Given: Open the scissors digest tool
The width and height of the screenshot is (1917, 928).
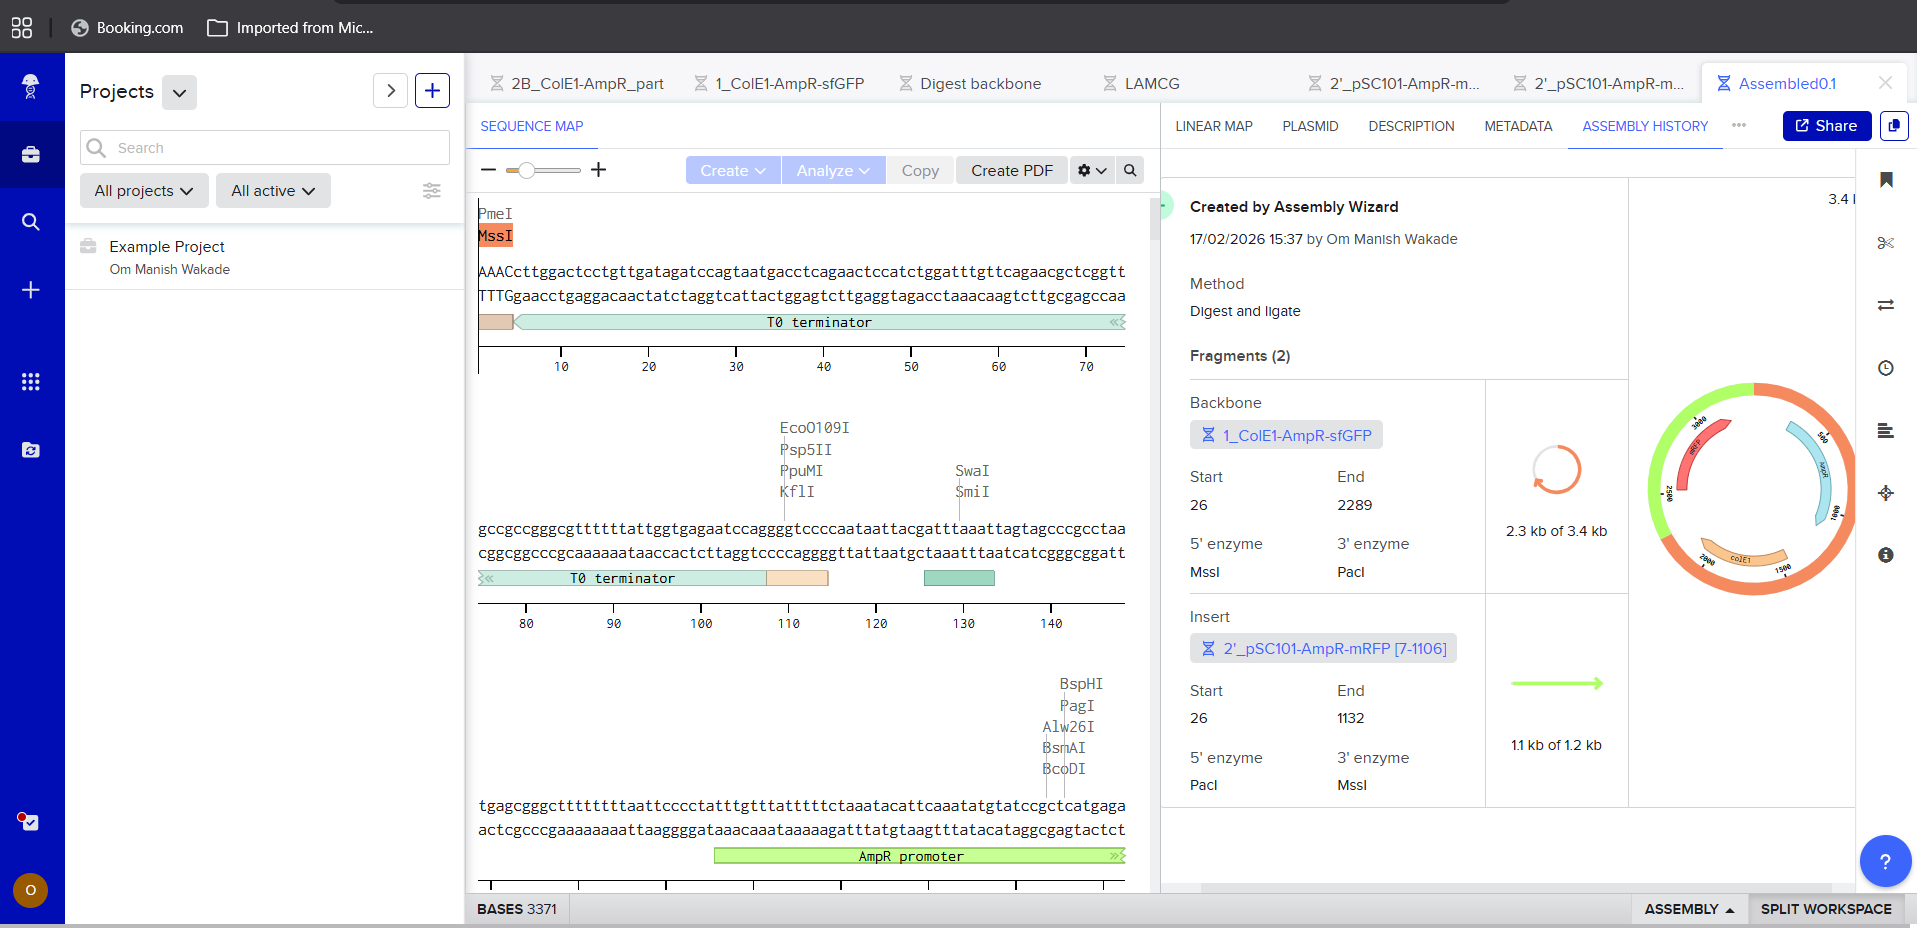Looking at the screenshot, I should (1886, 243).
